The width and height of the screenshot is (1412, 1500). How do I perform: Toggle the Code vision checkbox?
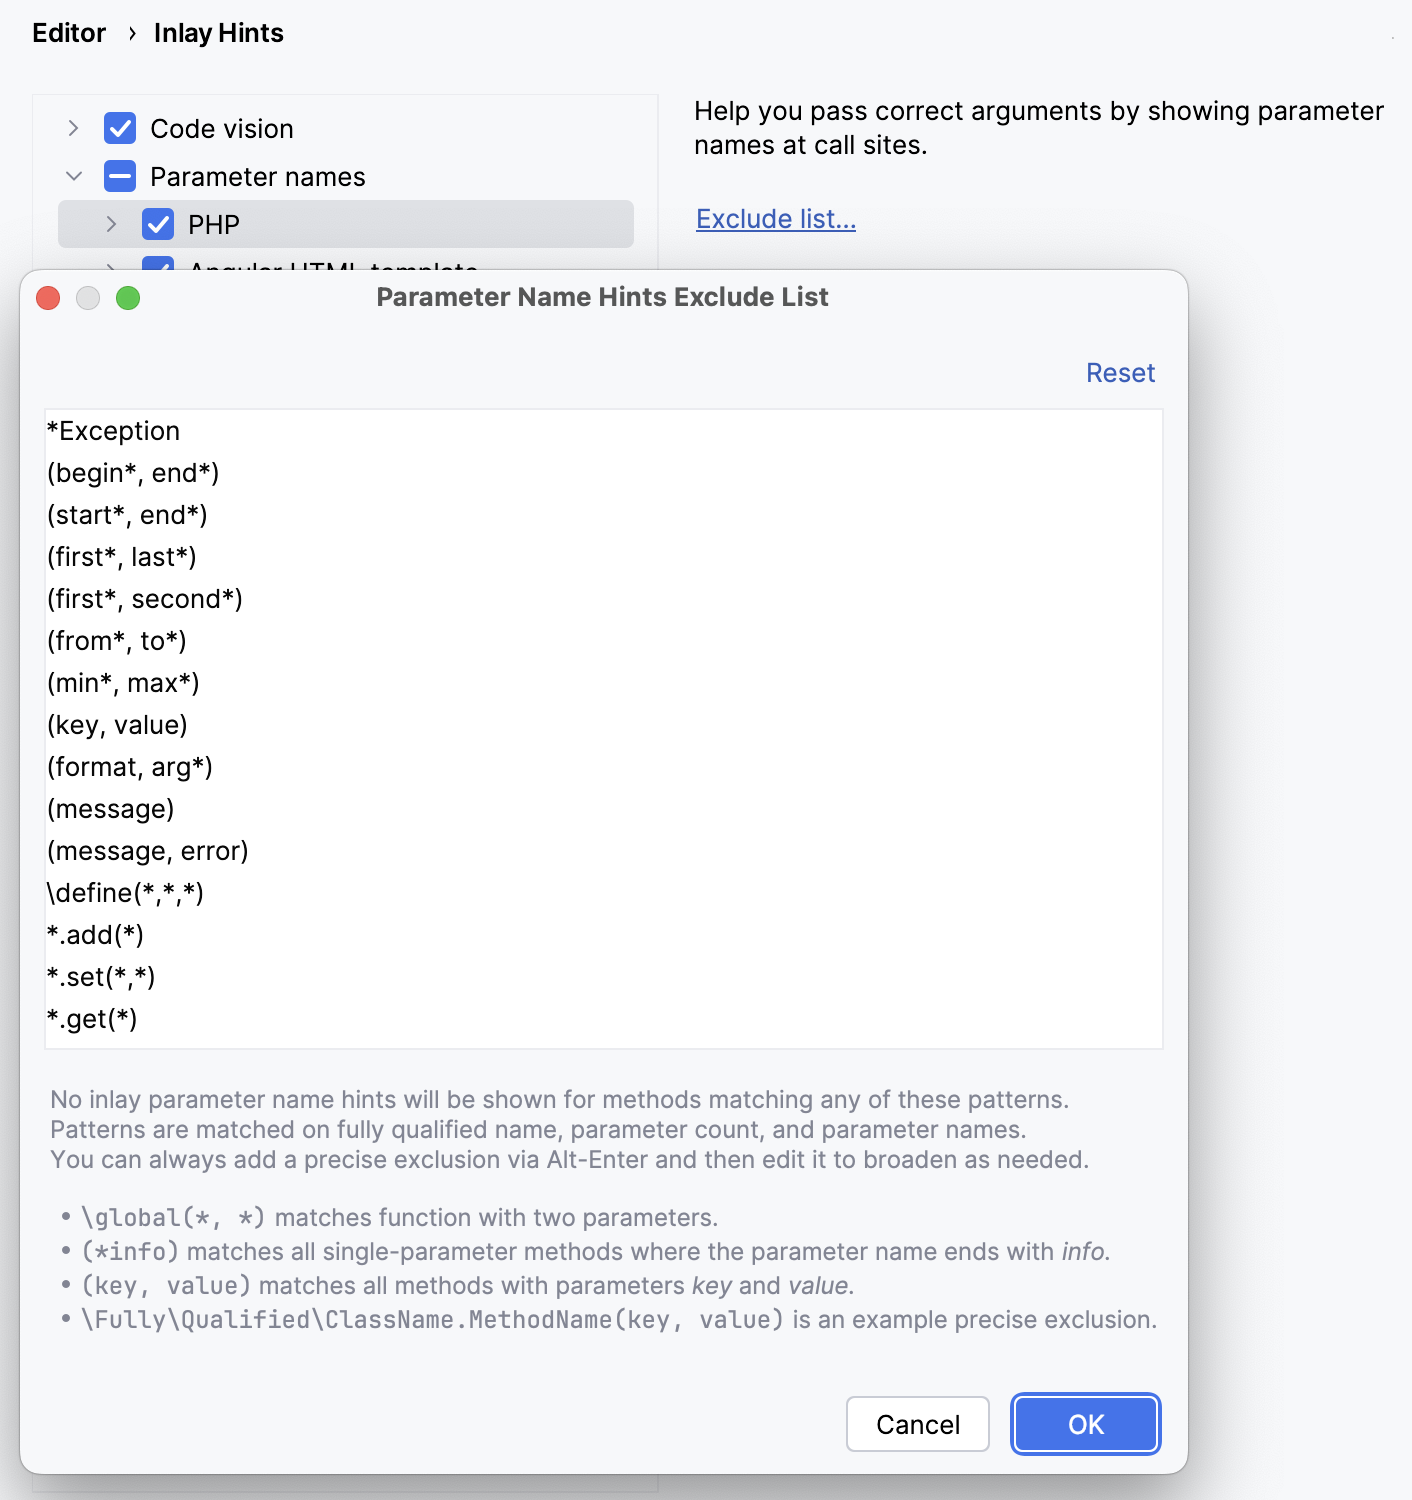point(119,128)
